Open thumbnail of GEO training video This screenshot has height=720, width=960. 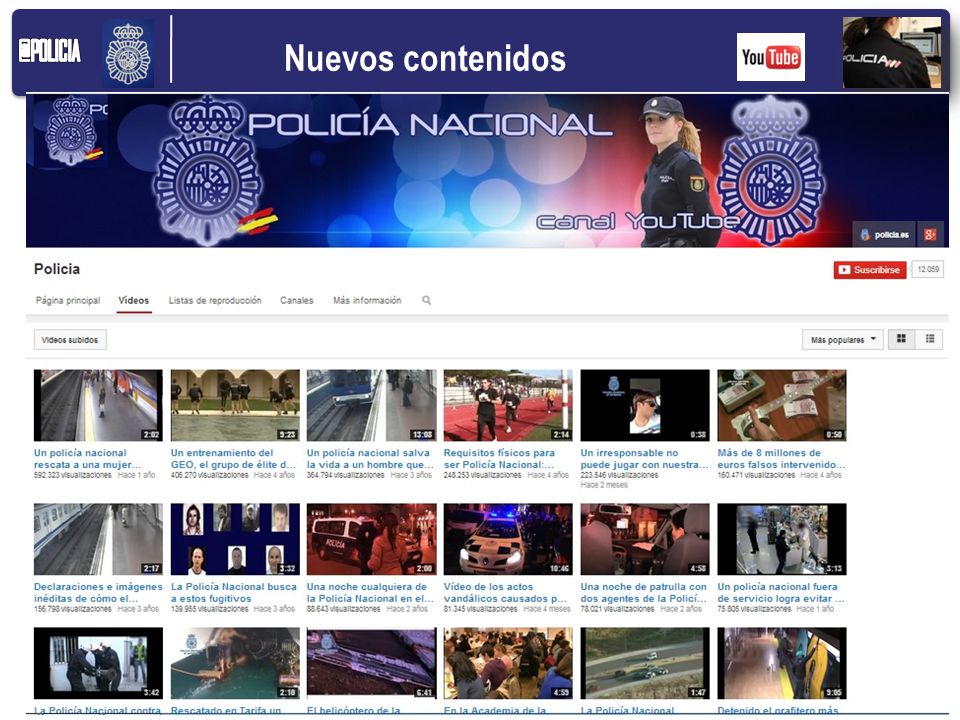pos(235,405)
